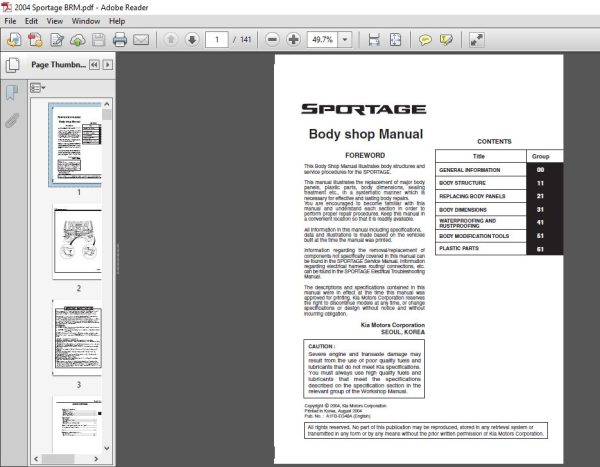Open the zoom level dropdown arrow

(345, 39)
